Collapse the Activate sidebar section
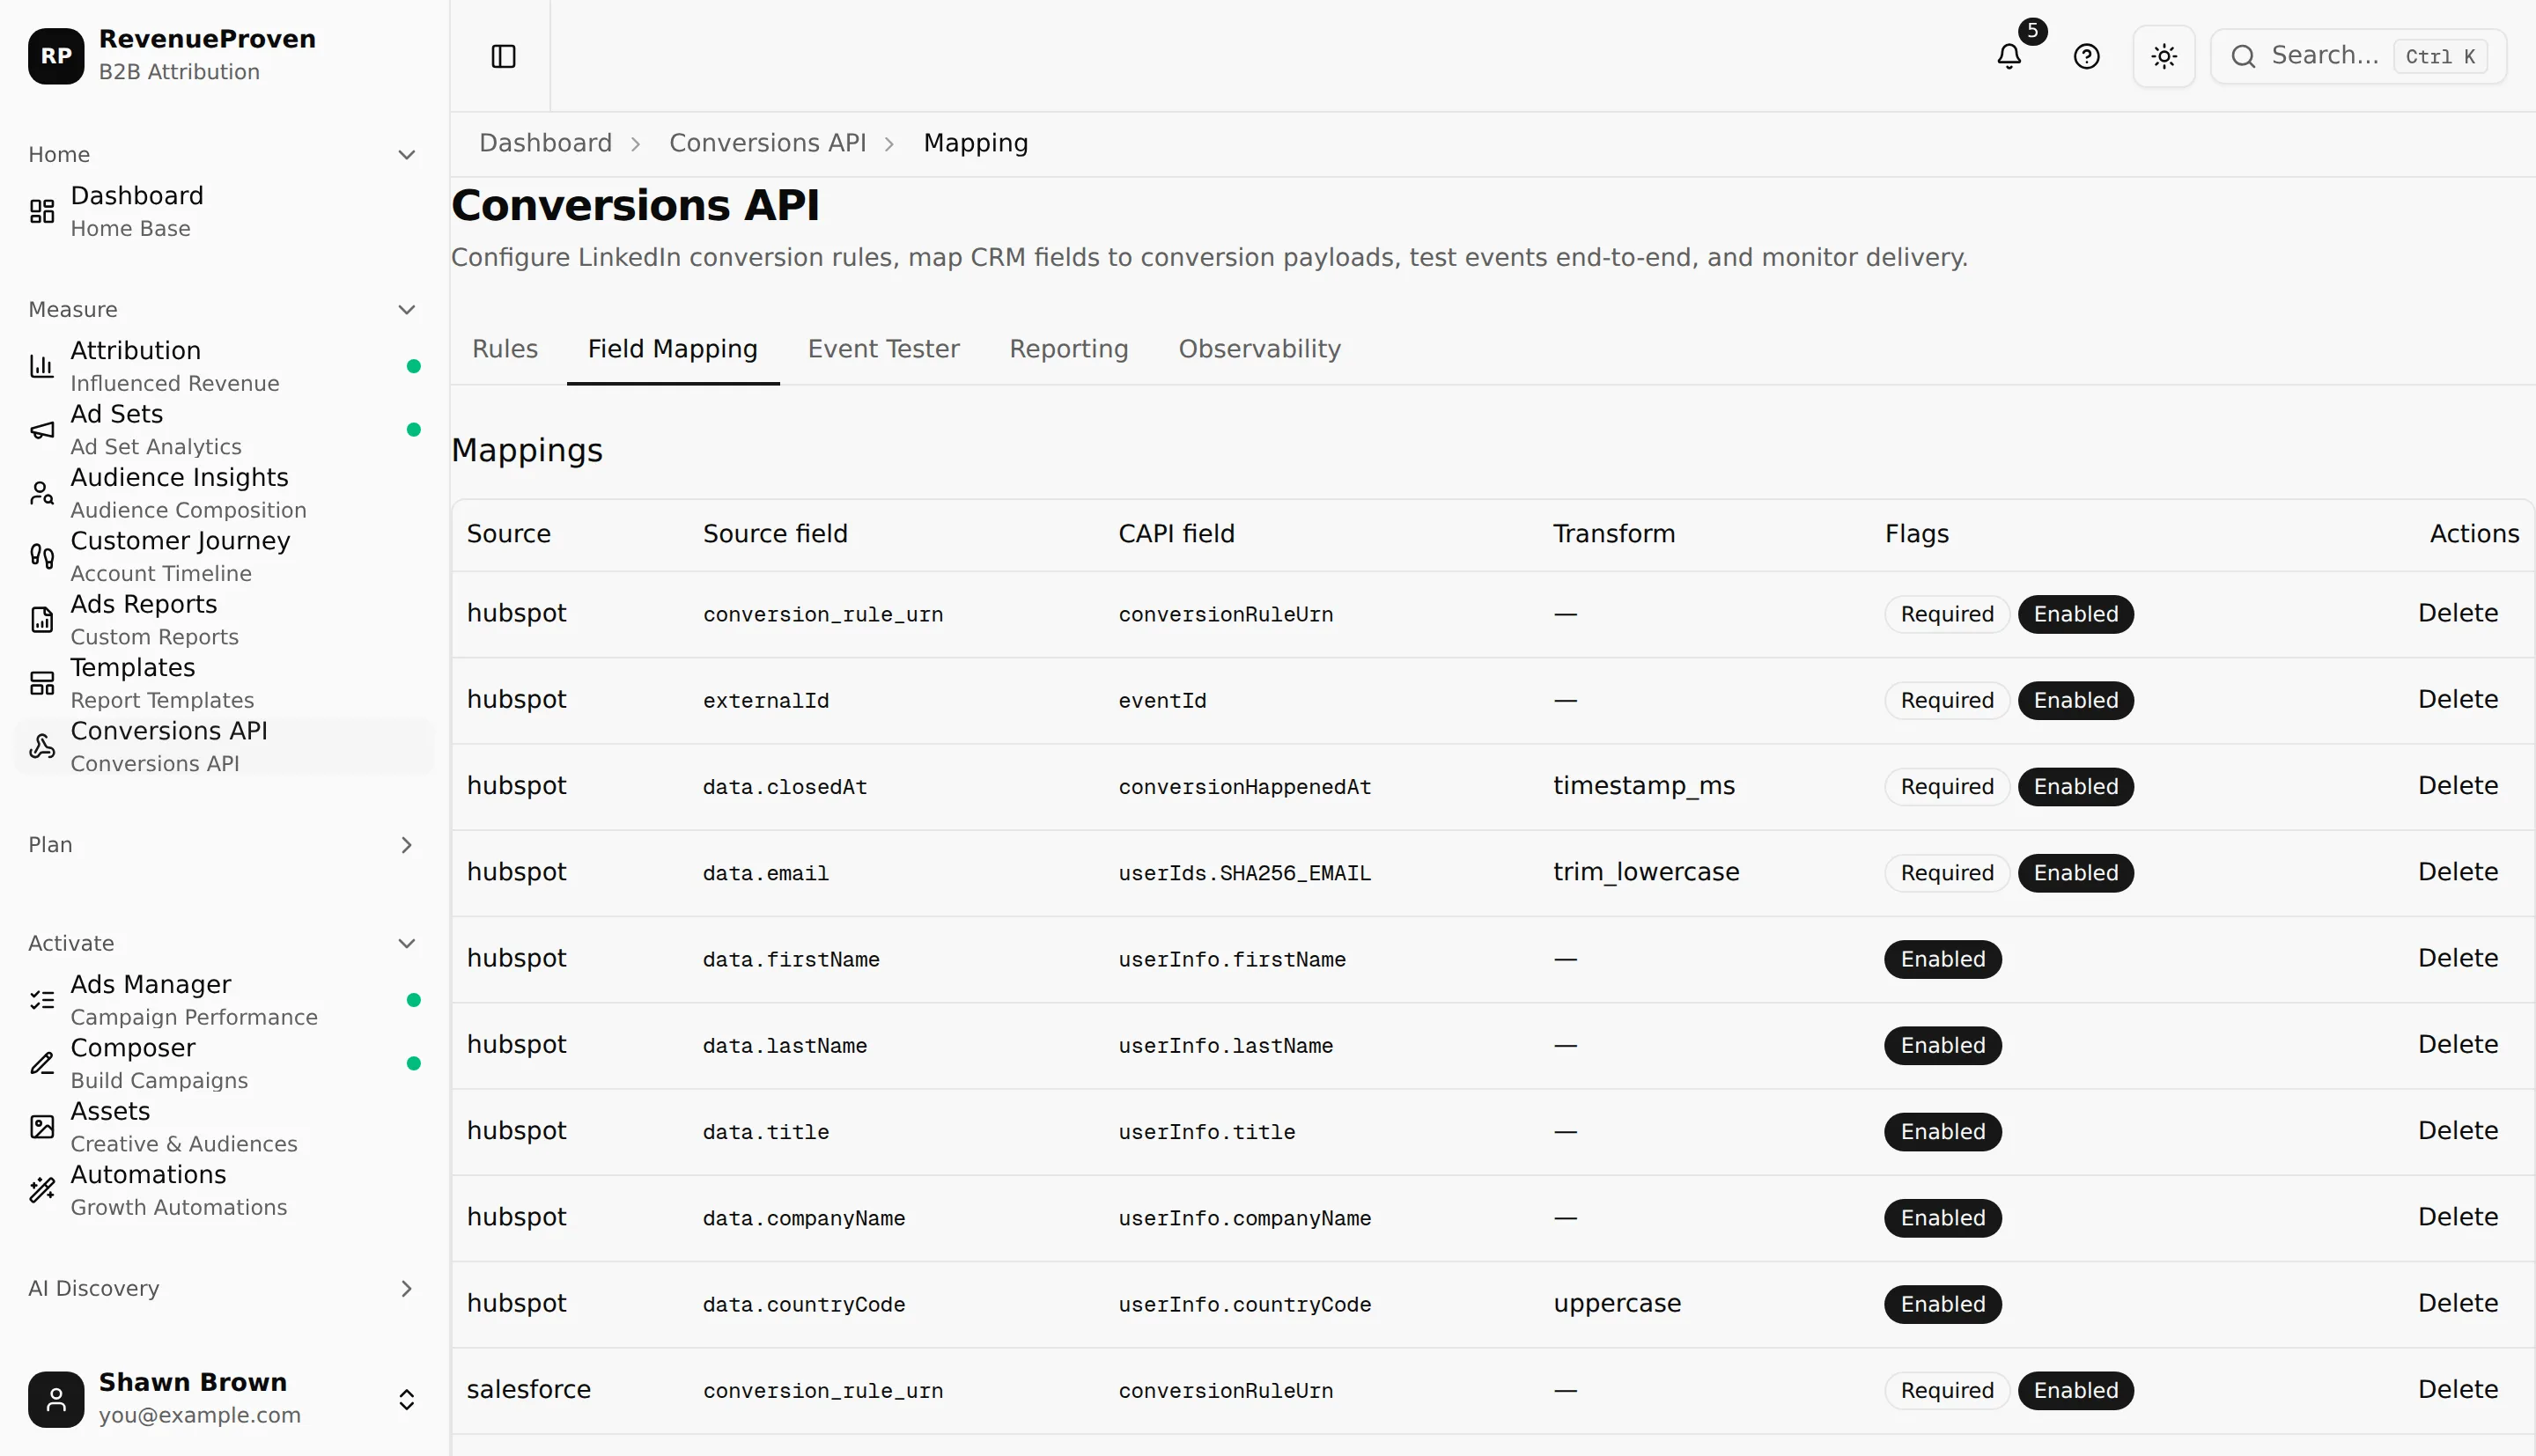The width and height of the screenshot is (2536, 1456). click(406, 944)
